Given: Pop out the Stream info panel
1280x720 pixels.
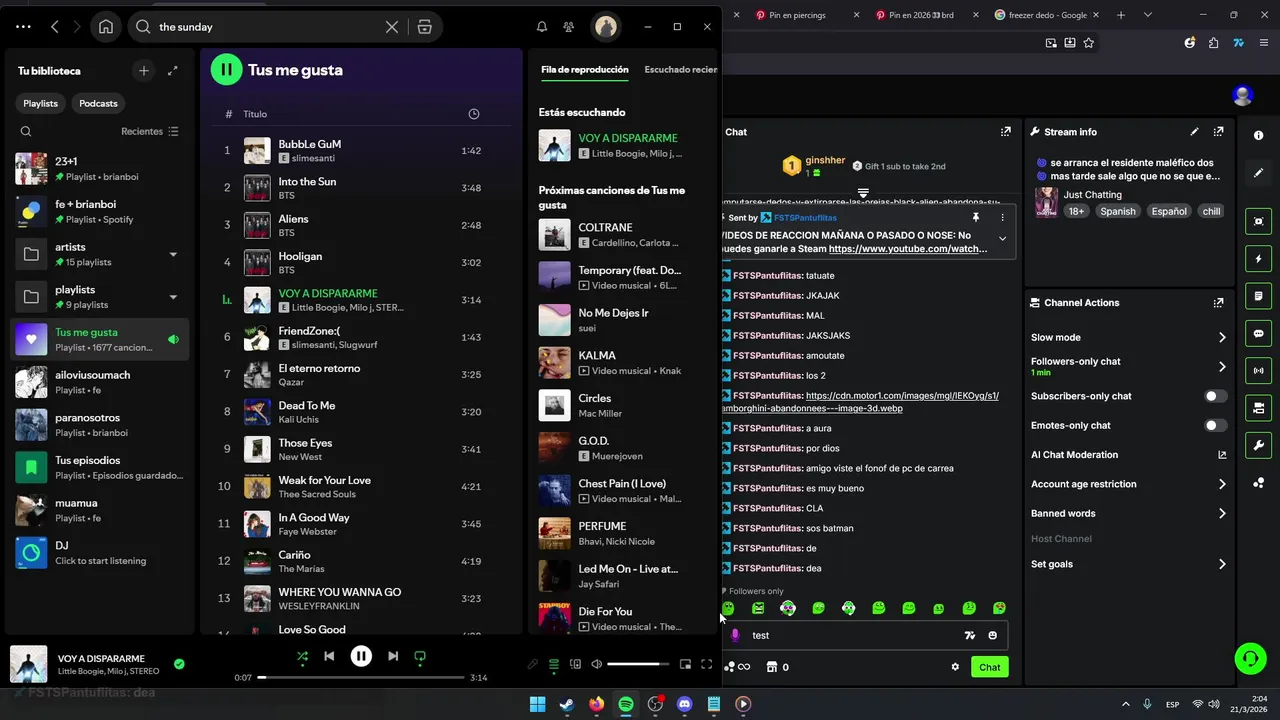Looking at the screenshot, I should [1218, 131].
